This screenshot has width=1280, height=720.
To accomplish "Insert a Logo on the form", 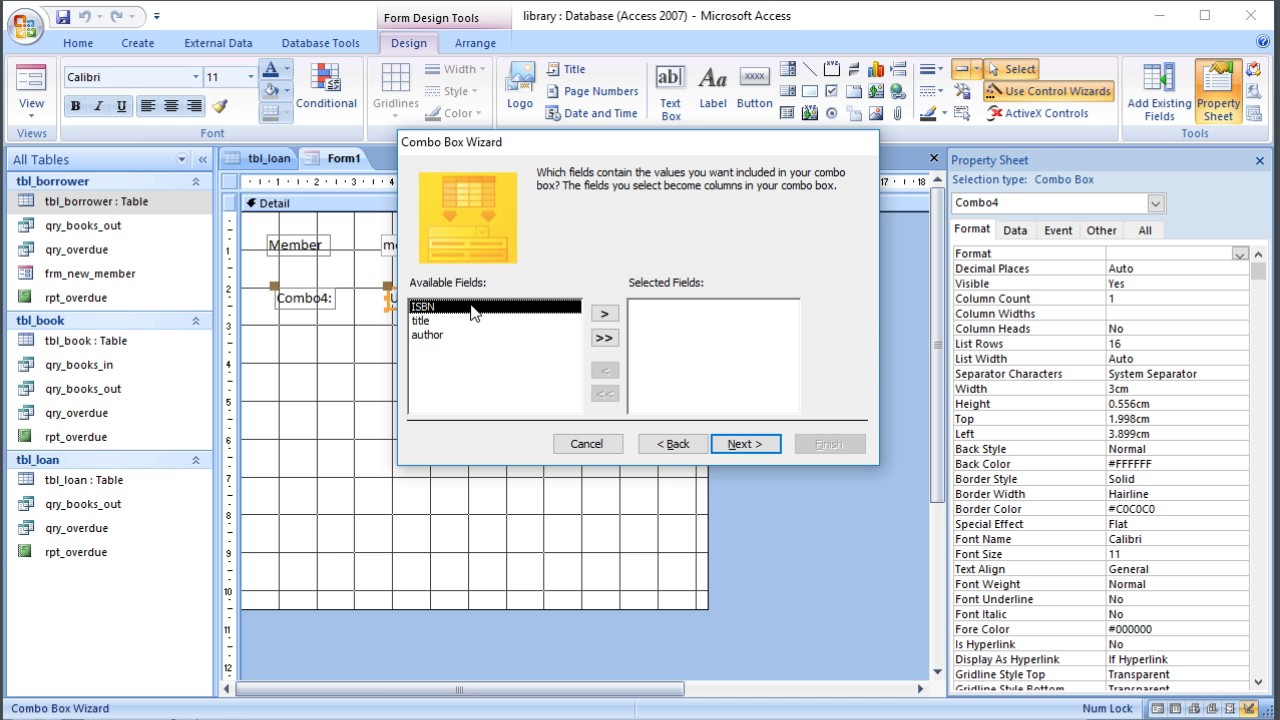I will click(520, 87).
